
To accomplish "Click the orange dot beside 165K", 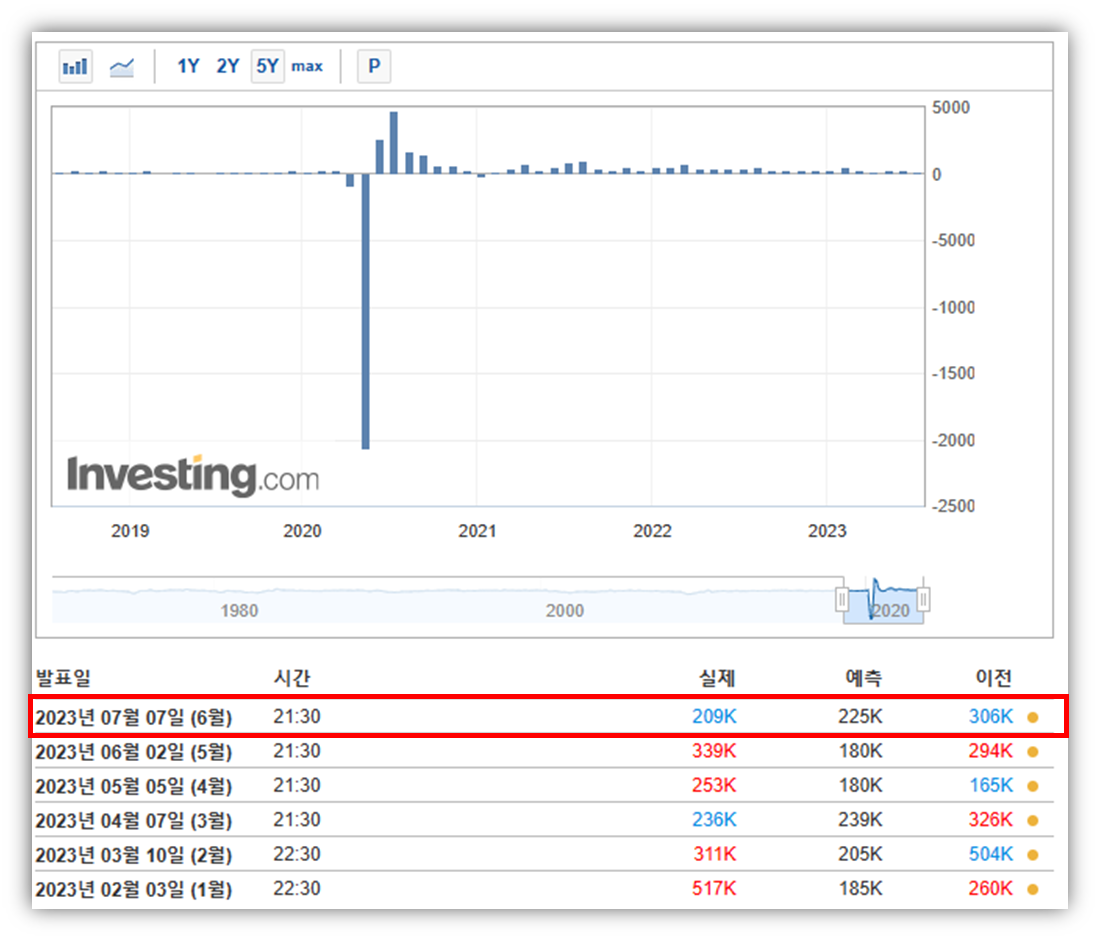I will [1033, 786].
